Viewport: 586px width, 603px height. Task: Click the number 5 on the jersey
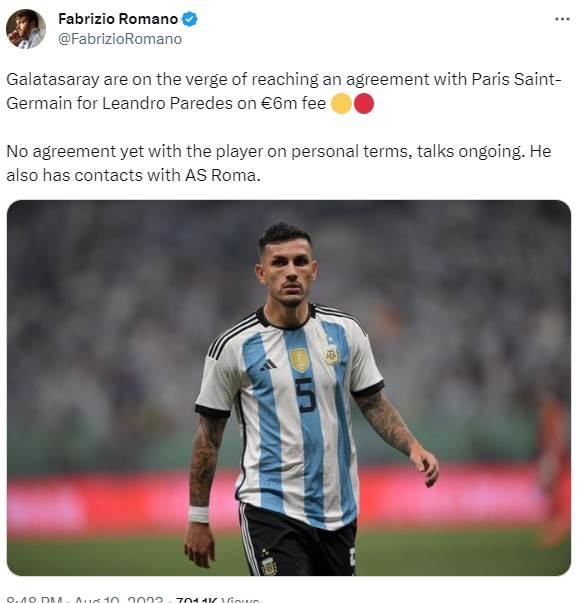(306, 395)
